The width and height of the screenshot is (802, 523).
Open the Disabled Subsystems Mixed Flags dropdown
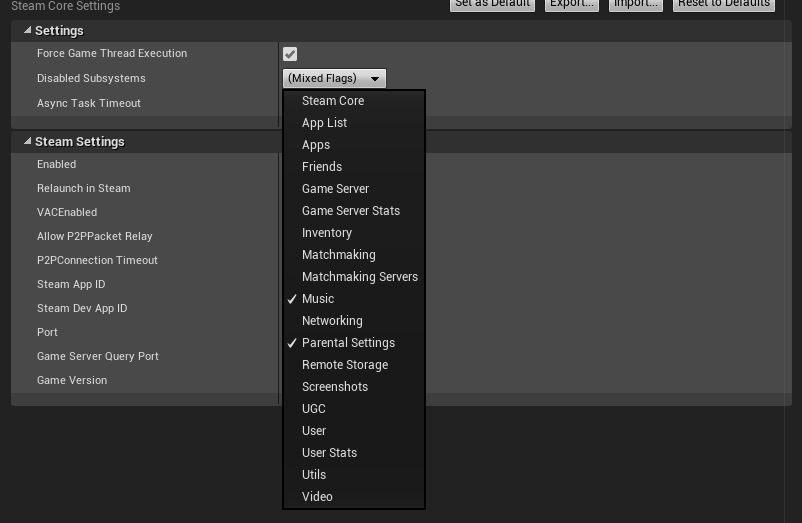[334, 78]
